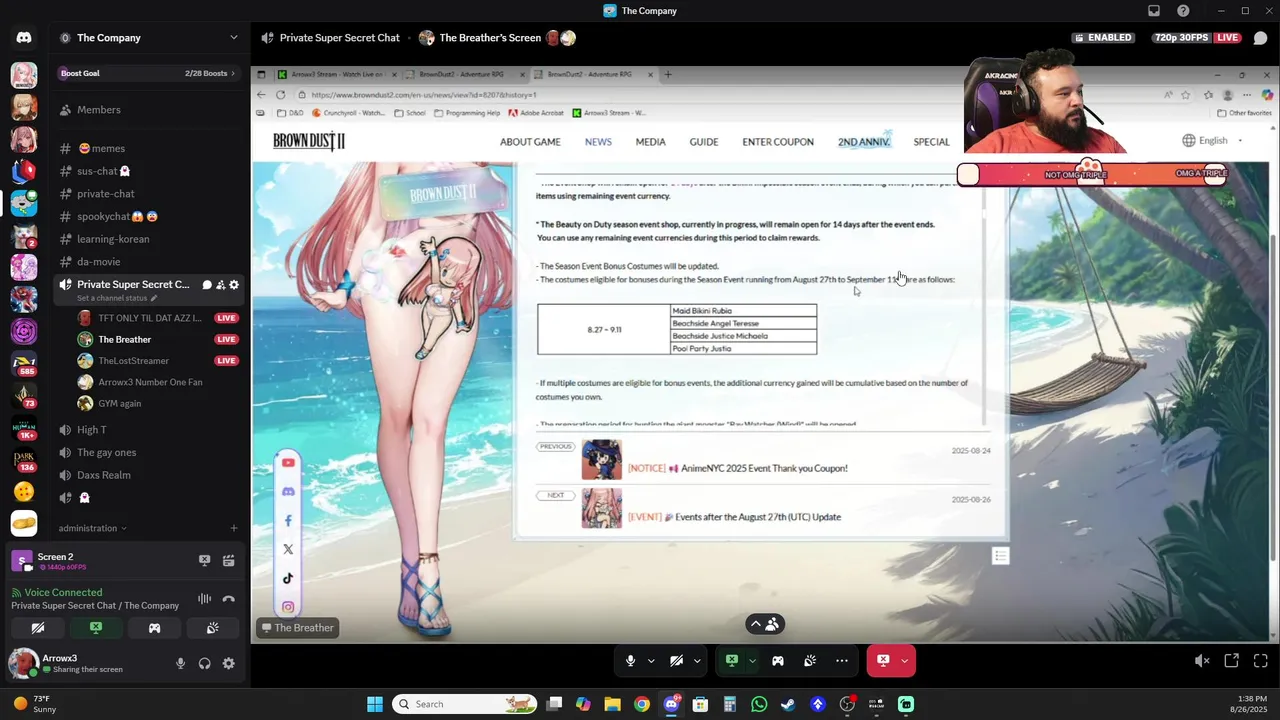Open English language dropdown on Brown Dust site
This screenshot has width=1280, height=720.
1213,141
